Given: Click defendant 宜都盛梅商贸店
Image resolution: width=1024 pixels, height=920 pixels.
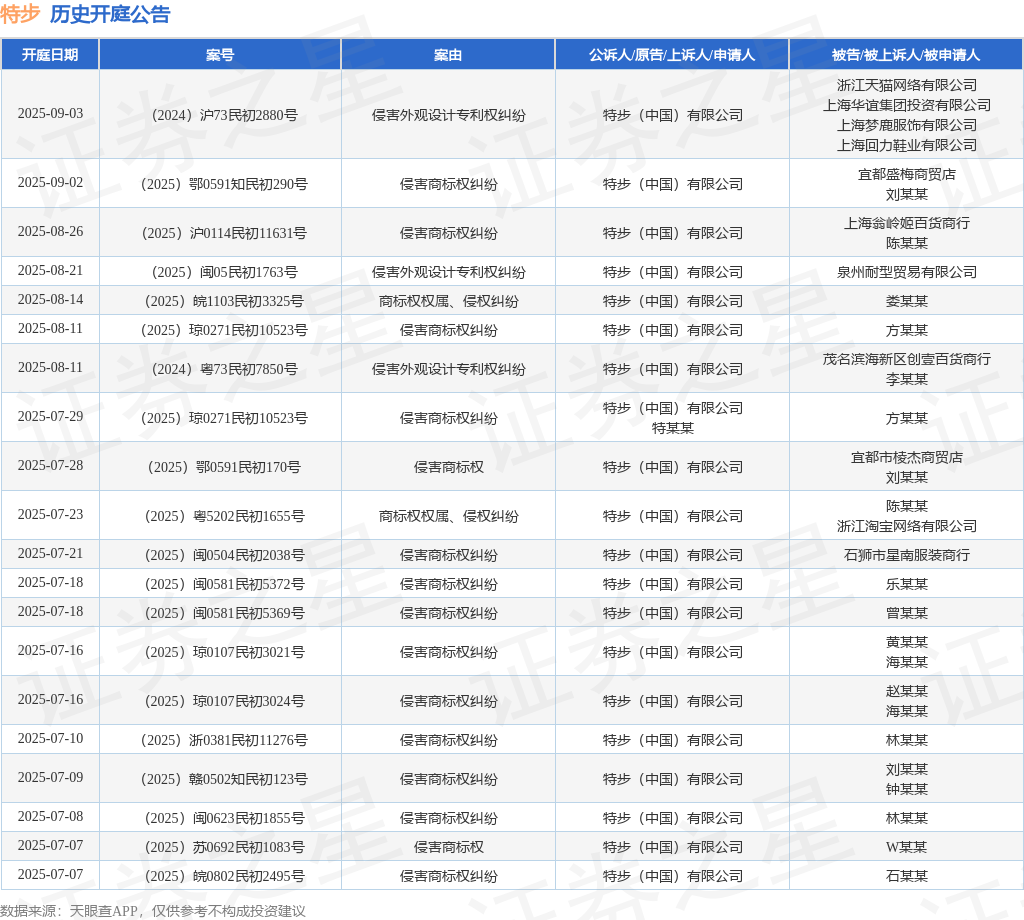Looking at the screenshot, I should click(906, 174).
